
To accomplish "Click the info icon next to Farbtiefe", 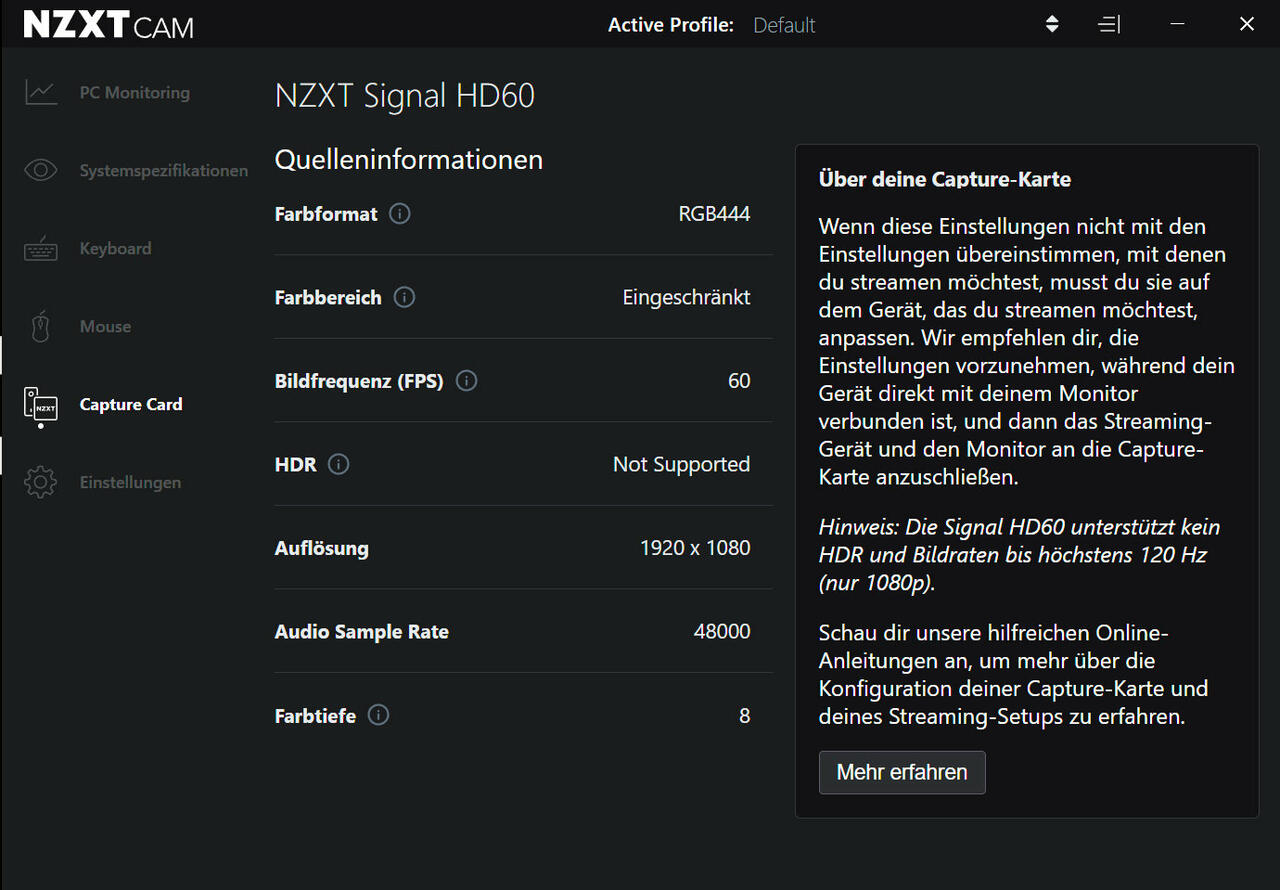I will tap(379, 715).
